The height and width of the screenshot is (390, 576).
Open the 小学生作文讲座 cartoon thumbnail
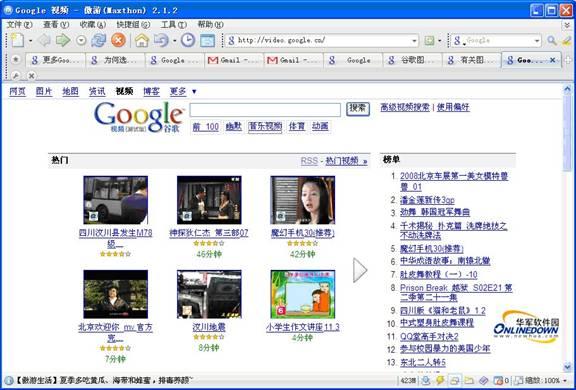[303, 294]
